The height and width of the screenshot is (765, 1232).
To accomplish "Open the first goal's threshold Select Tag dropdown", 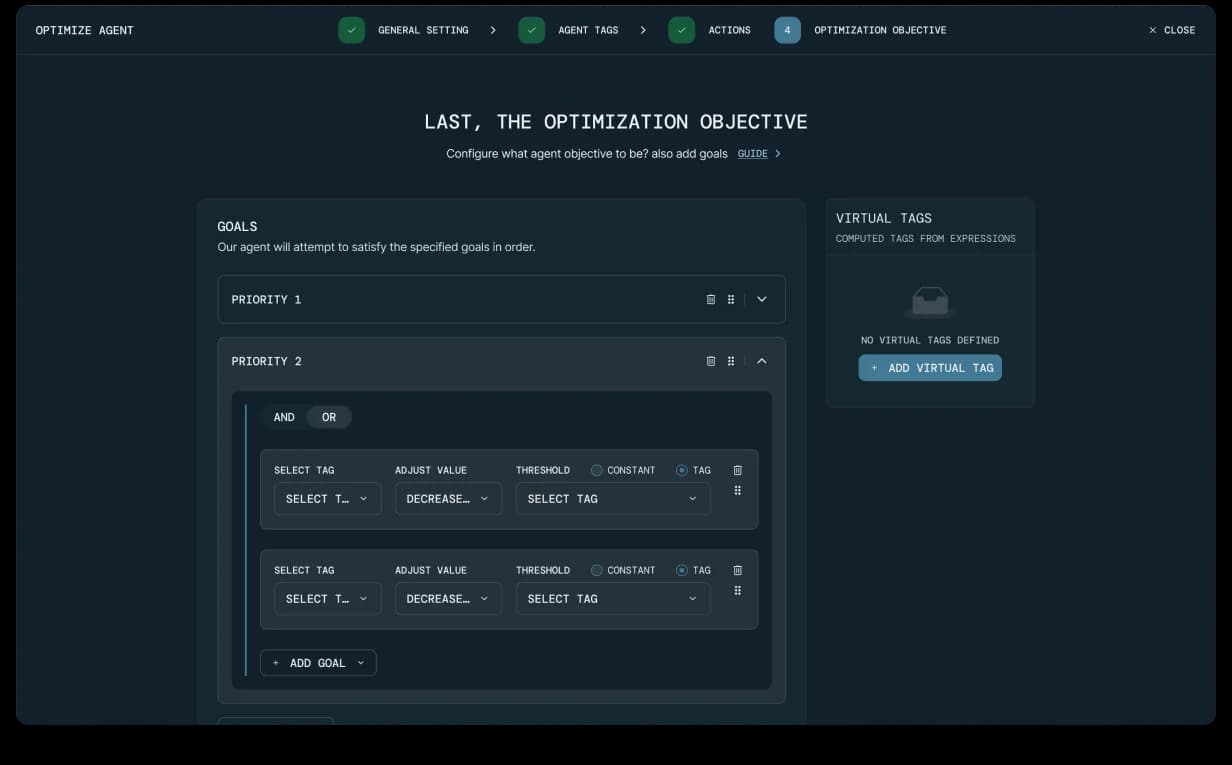I will pyautogui.click(x=613, y=499).
